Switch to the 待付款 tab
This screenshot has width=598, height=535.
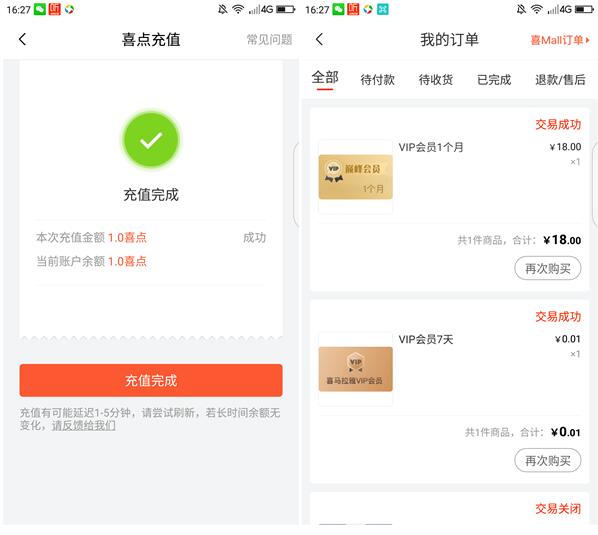[378, 80]
